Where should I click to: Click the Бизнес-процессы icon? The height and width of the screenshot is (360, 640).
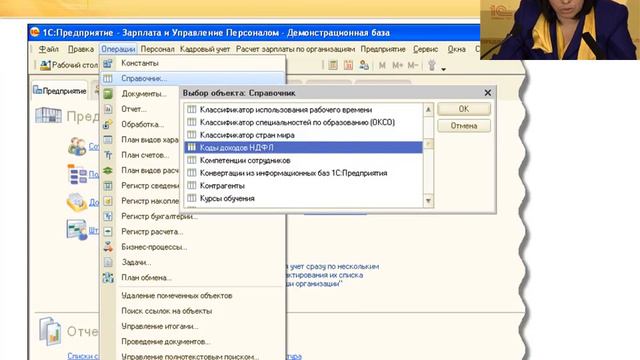(x=108, y=247)
